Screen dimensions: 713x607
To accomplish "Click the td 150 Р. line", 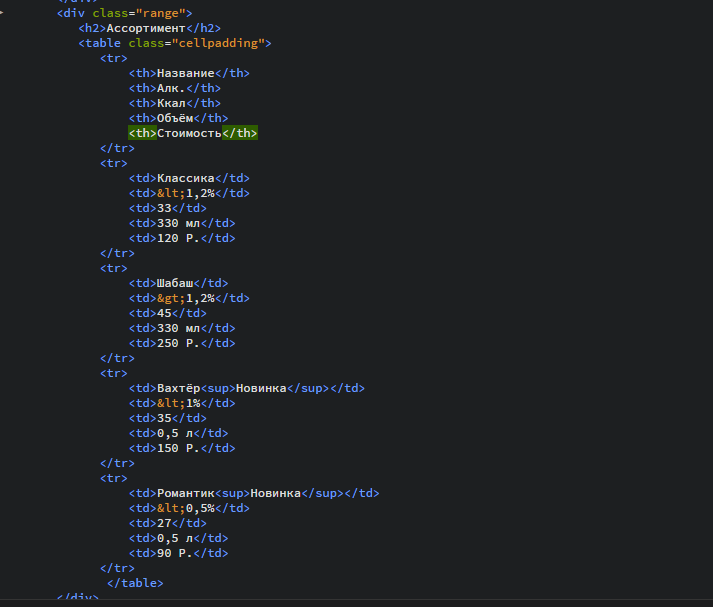I will coord(182,448).
